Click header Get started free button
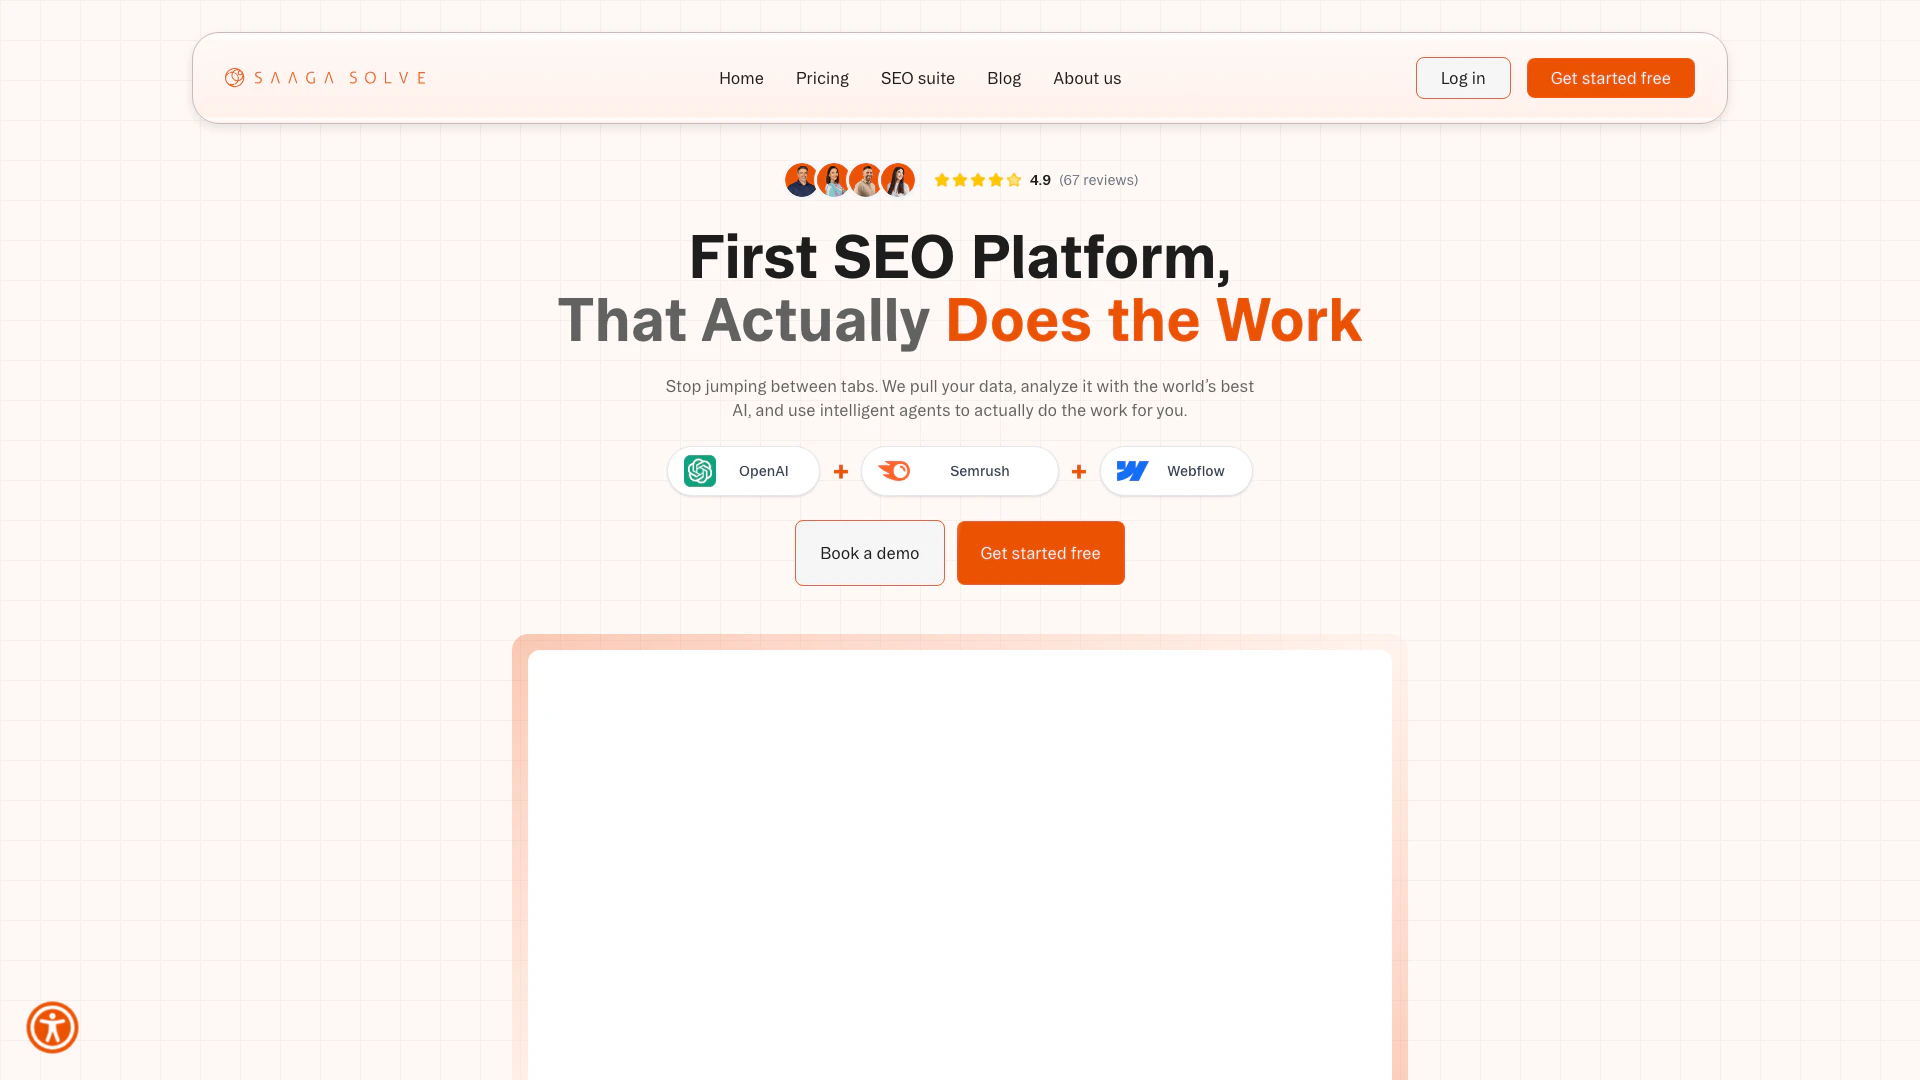Screen dimensions: 1920x1080 (1610, 78)
